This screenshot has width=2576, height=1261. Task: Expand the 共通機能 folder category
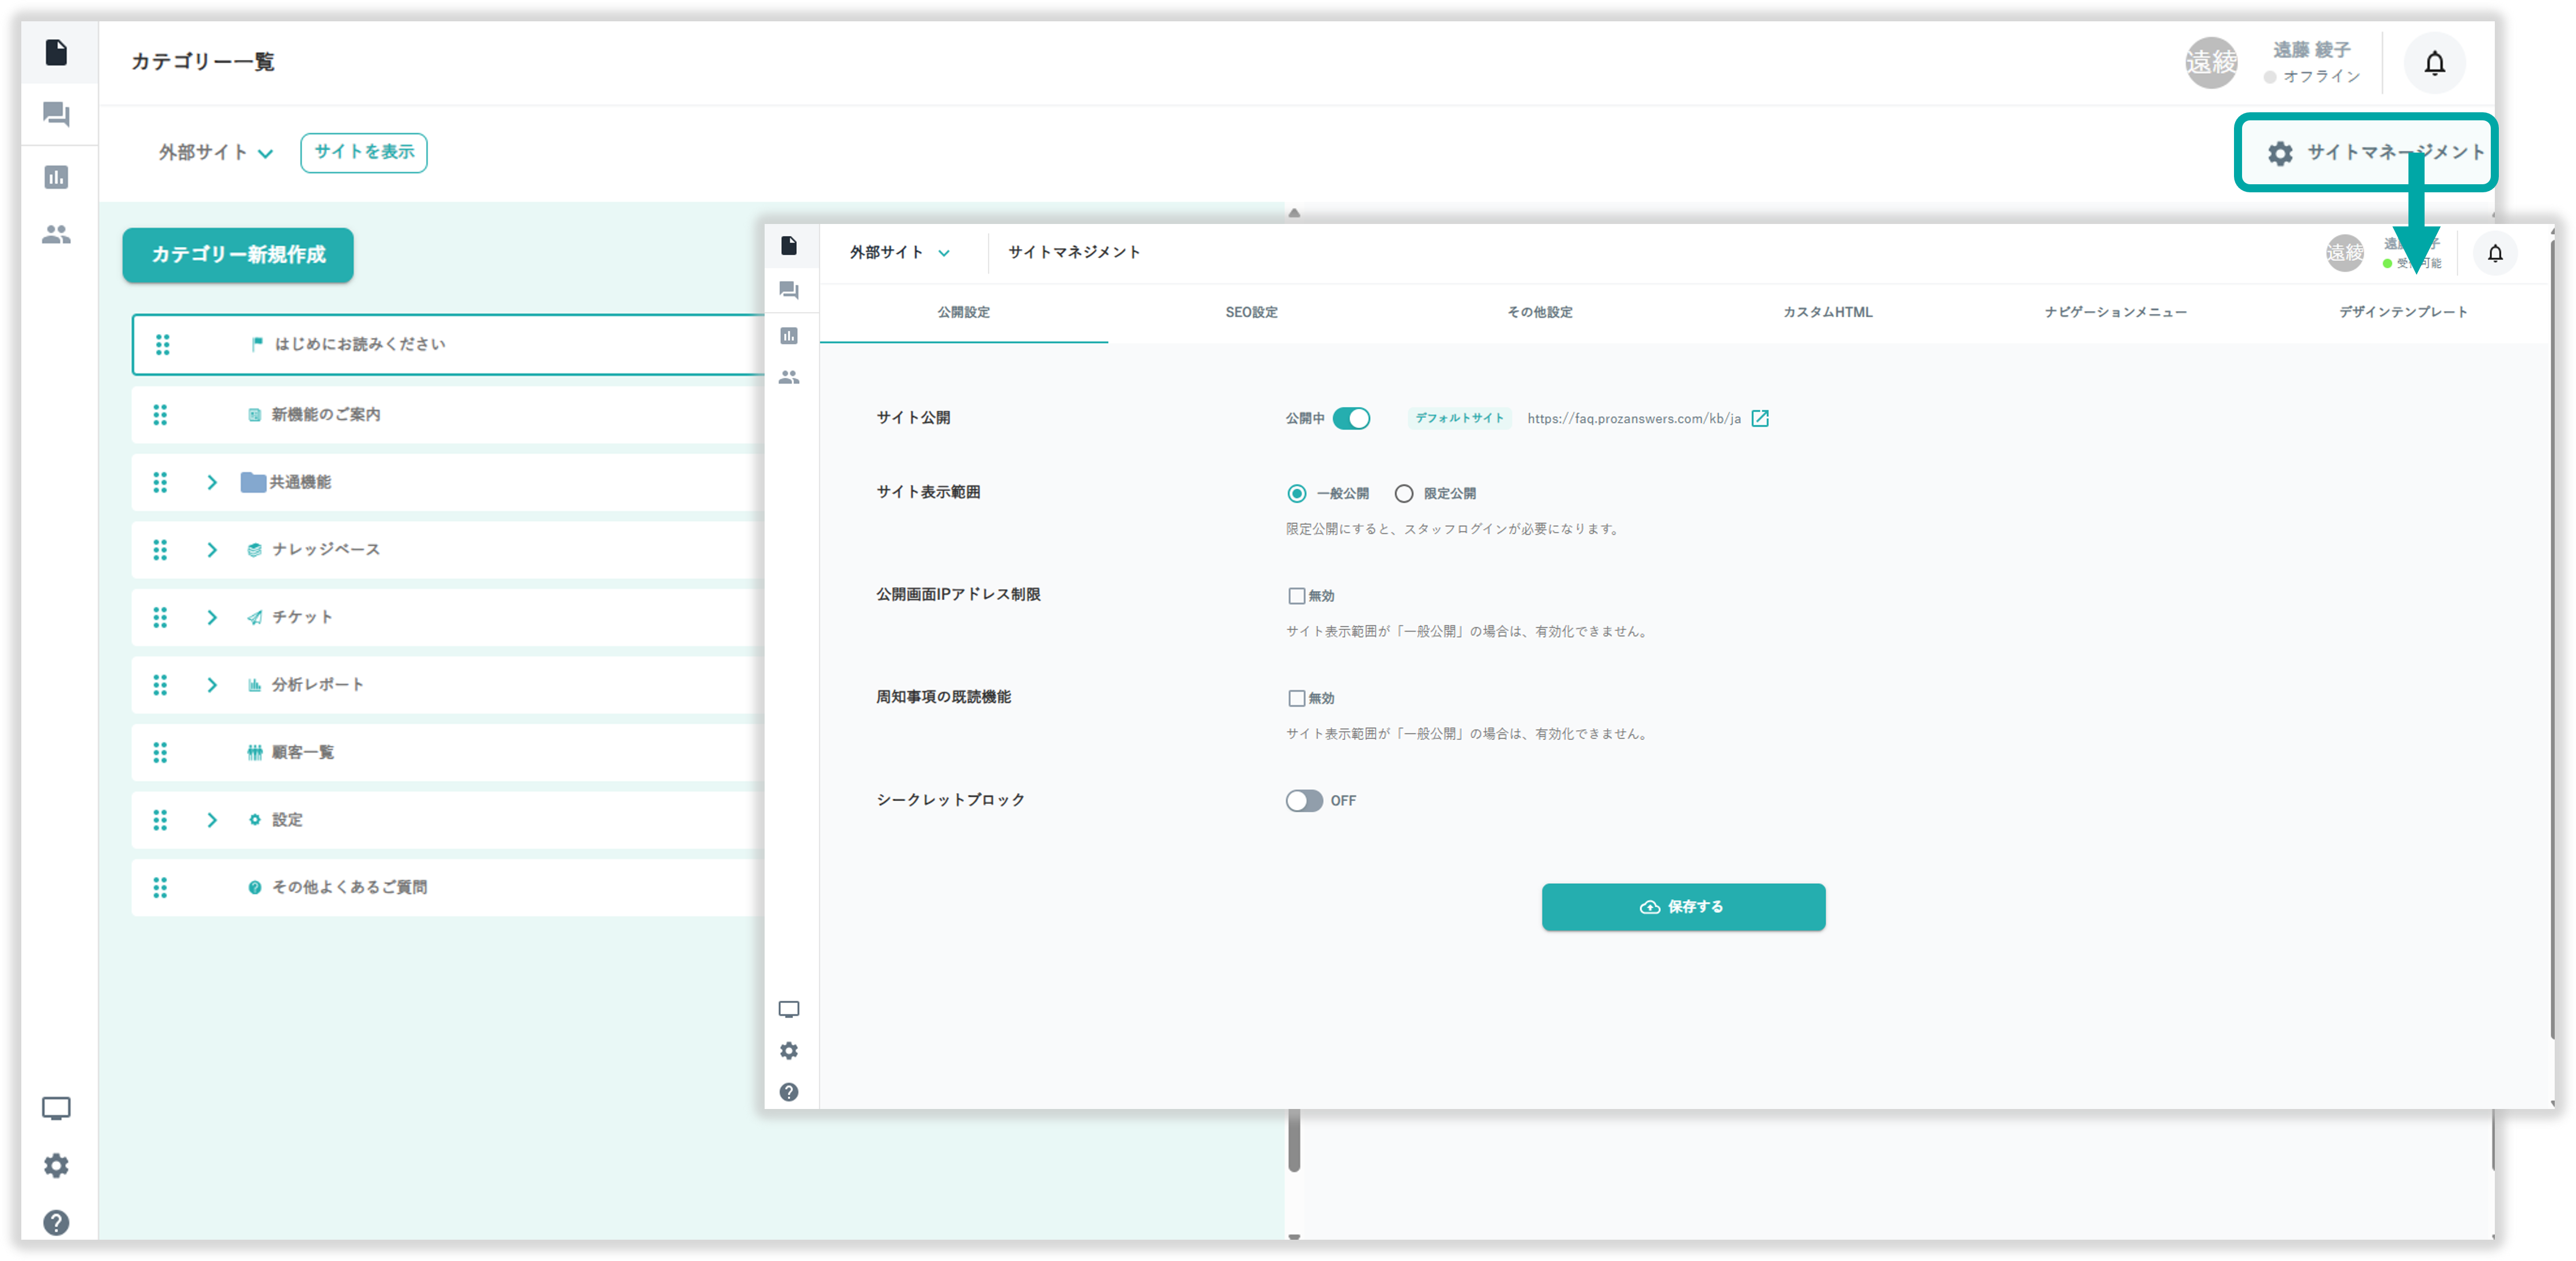tap(212, 482)
